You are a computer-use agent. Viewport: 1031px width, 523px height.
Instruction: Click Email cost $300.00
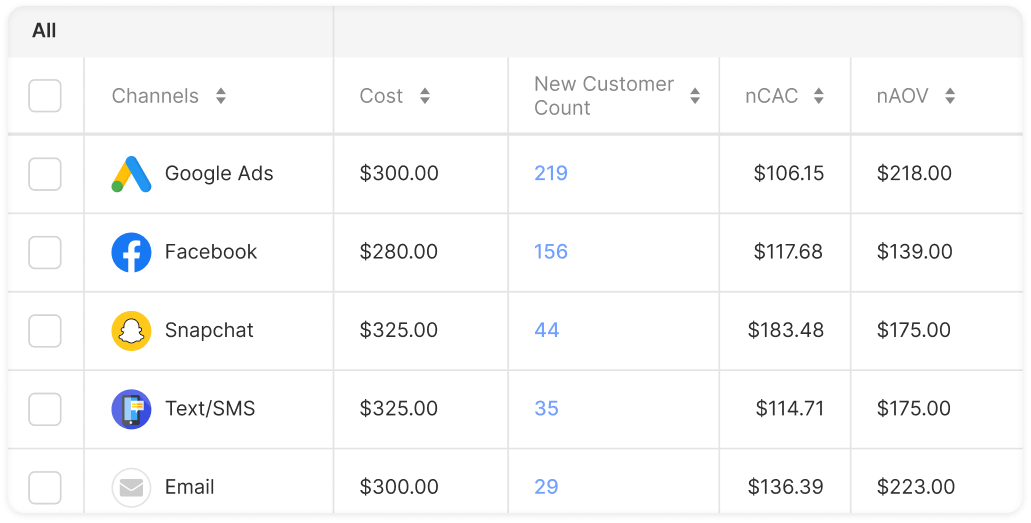tap(399, 486)
